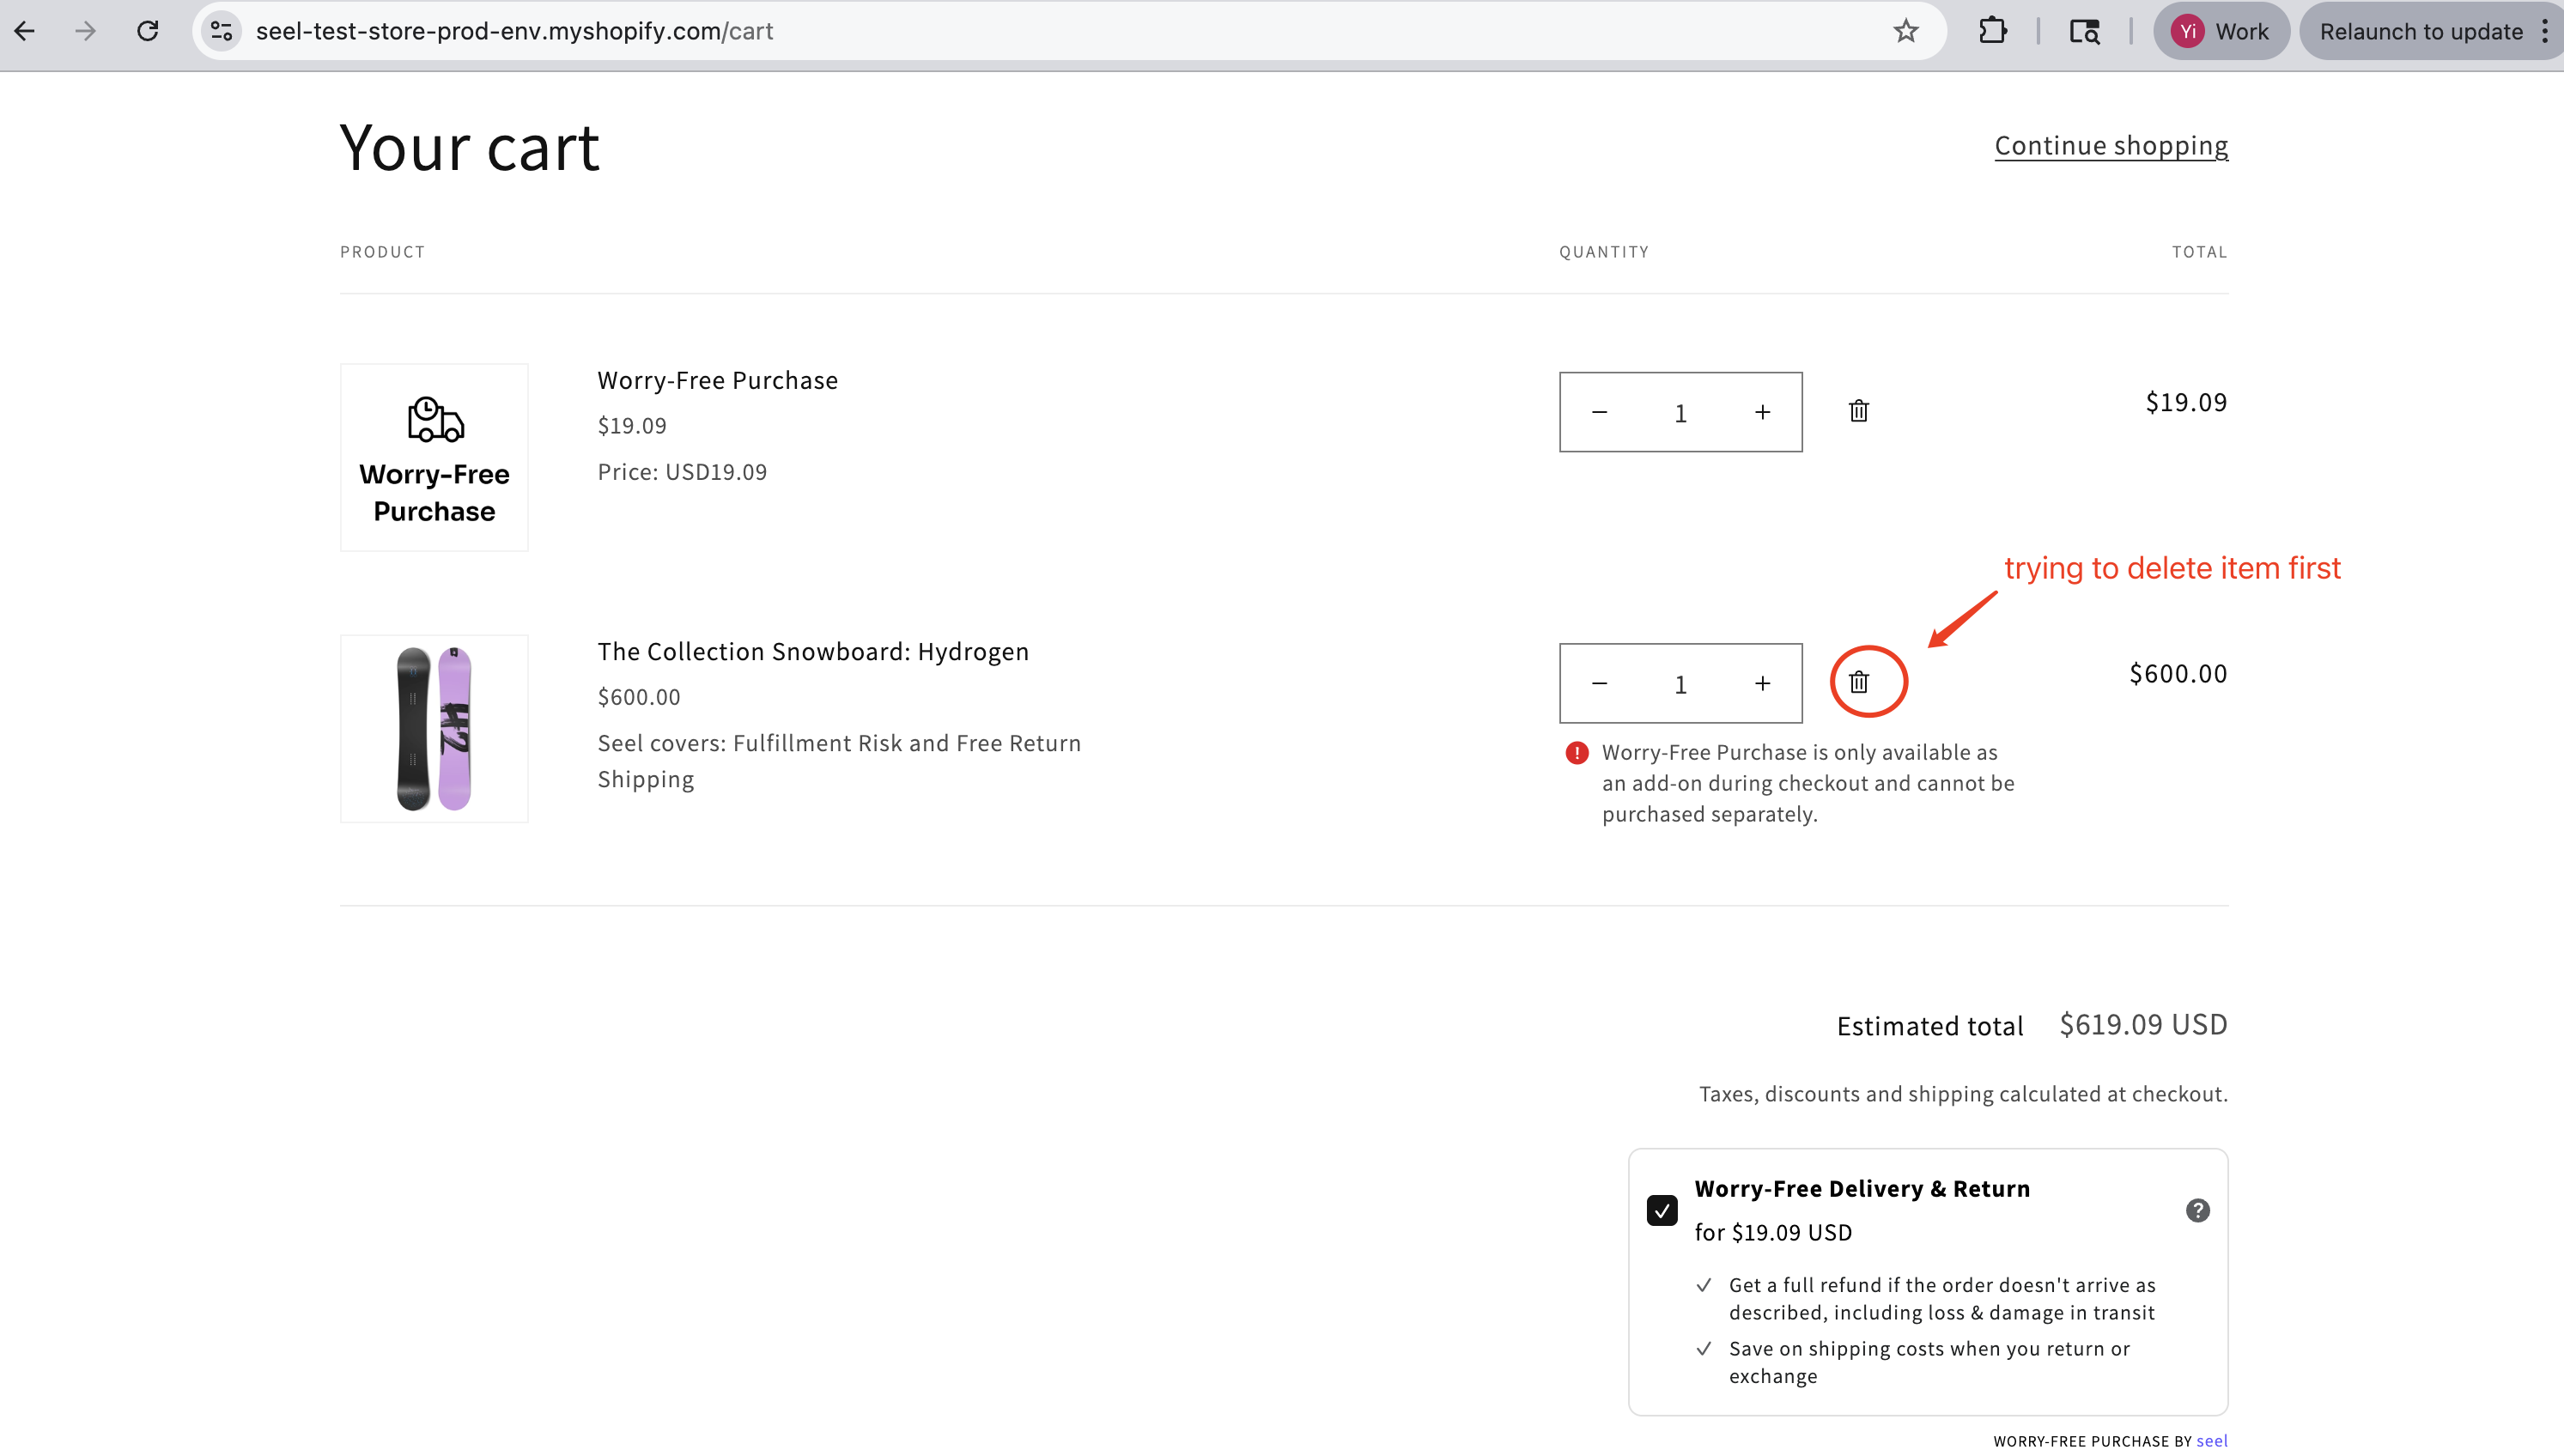Decrease Worry-Free Purchase quantity
Viewport: 2564px width, 1456px height.
pyautogui.click(x=1599, y=412)
